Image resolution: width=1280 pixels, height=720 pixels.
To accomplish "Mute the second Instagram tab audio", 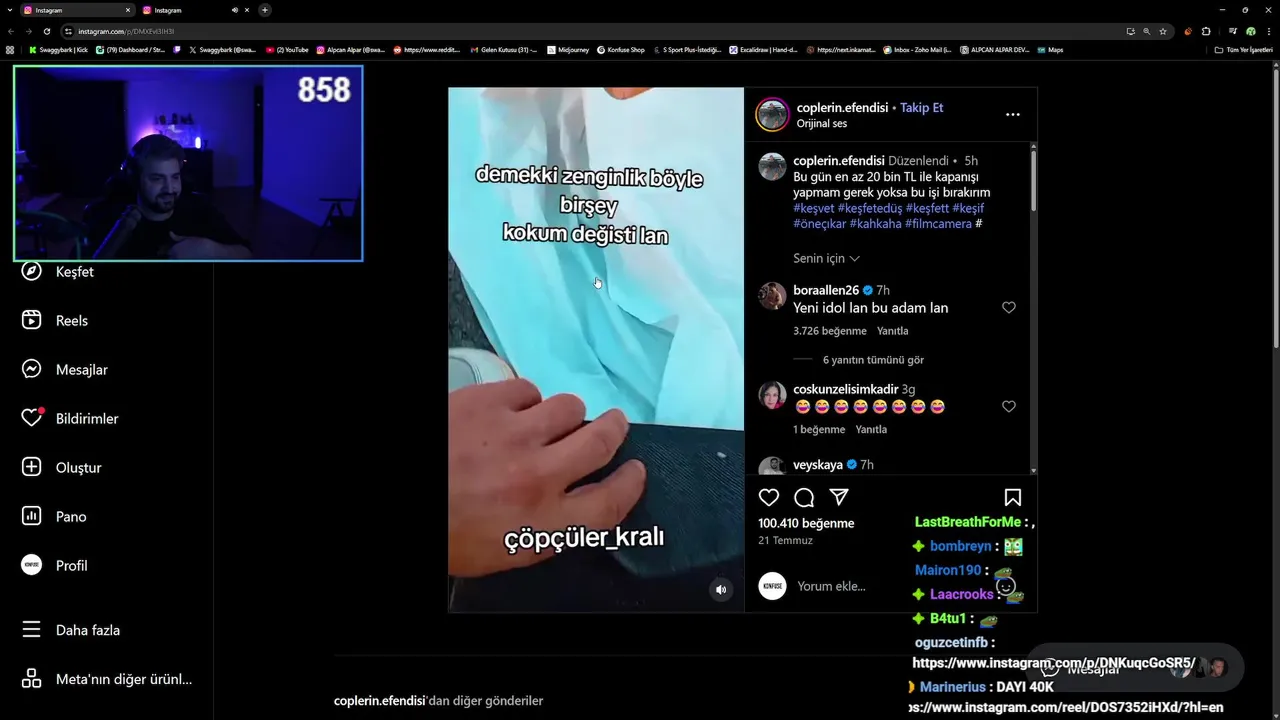I will 235,10.
